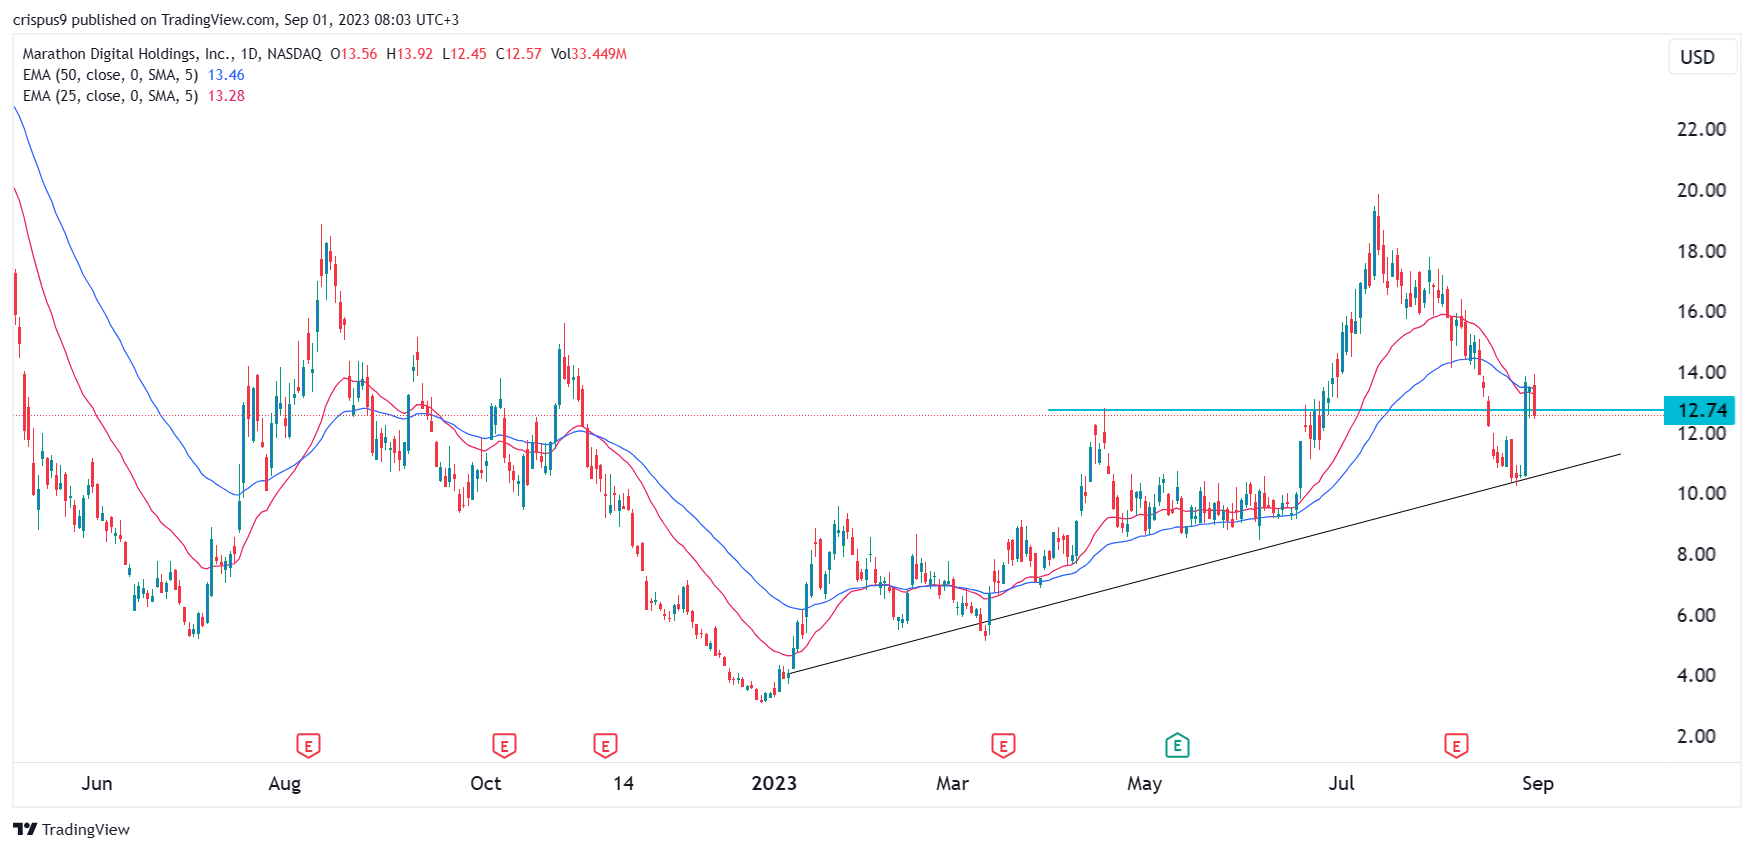Click the 18.00 price axis label
1754x851 pixels.
(x=1701, y=251)
